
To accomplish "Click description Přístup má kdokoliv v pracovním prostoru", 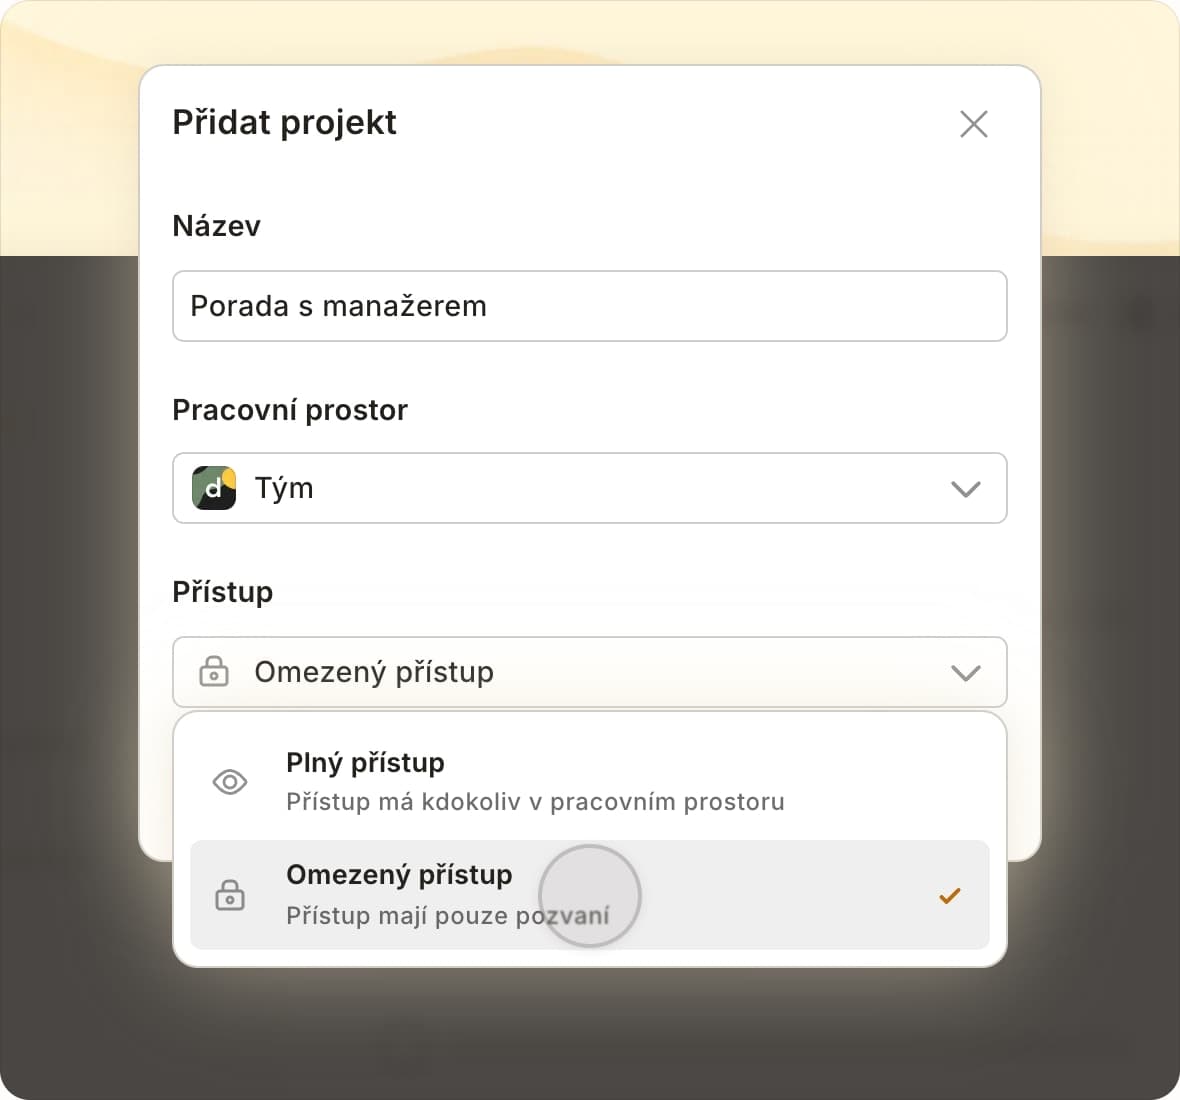I will coord(535,802).
